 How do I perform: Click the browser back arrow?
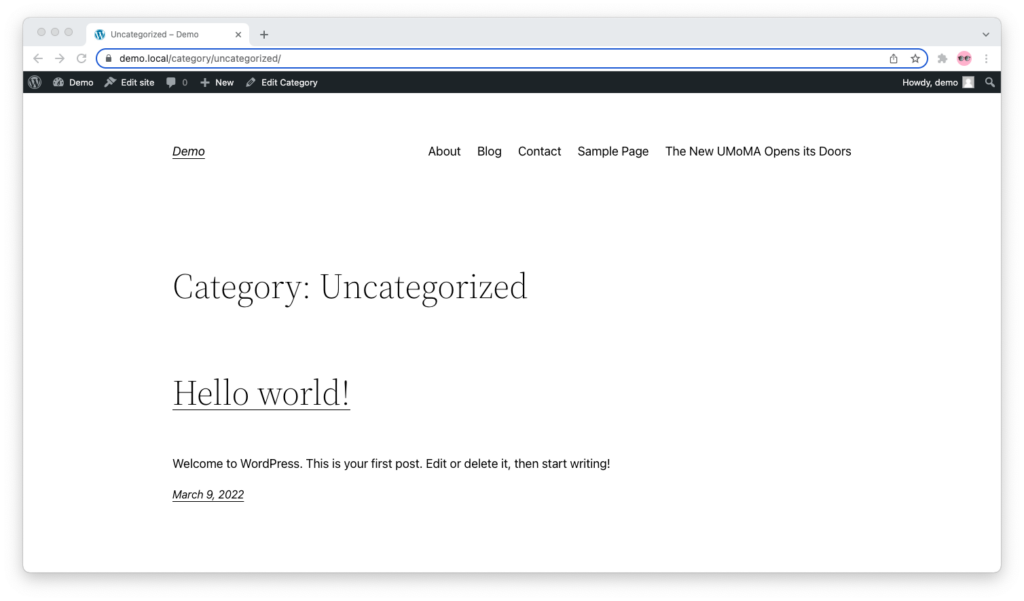(38, 58)
